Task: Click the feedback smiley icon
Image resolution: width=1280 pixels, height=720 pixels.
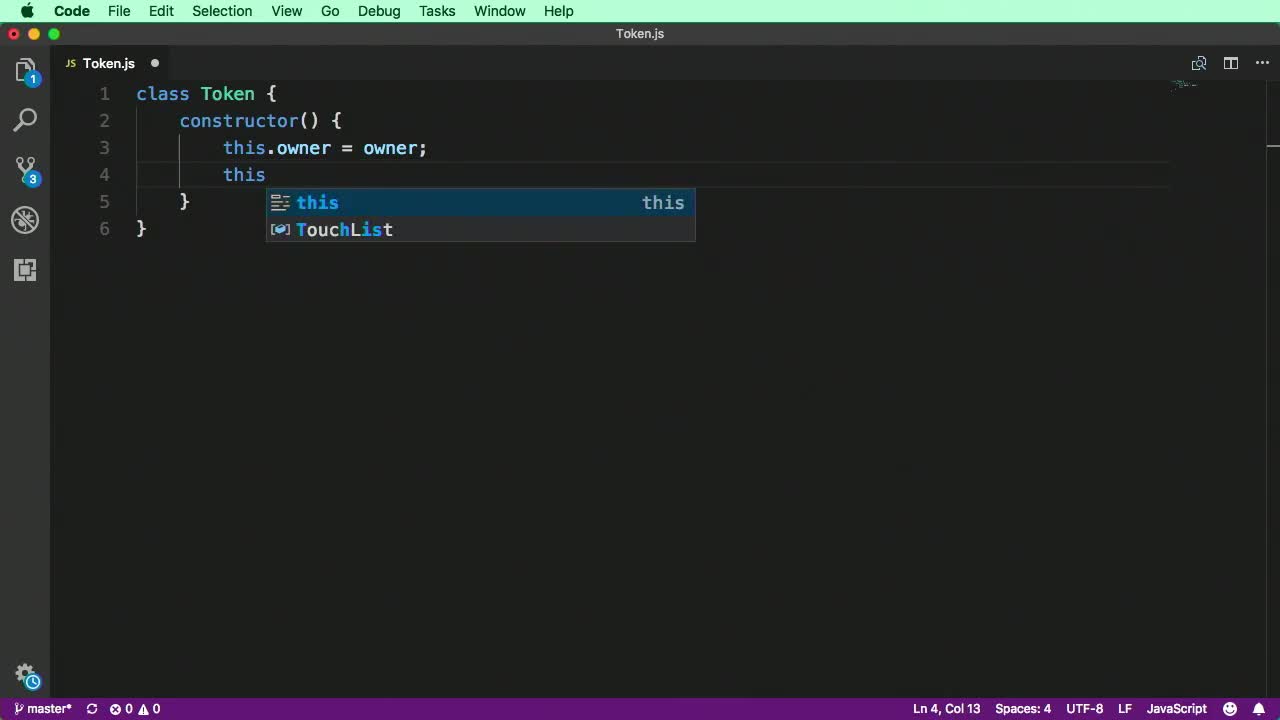Action: [1230, 709]
